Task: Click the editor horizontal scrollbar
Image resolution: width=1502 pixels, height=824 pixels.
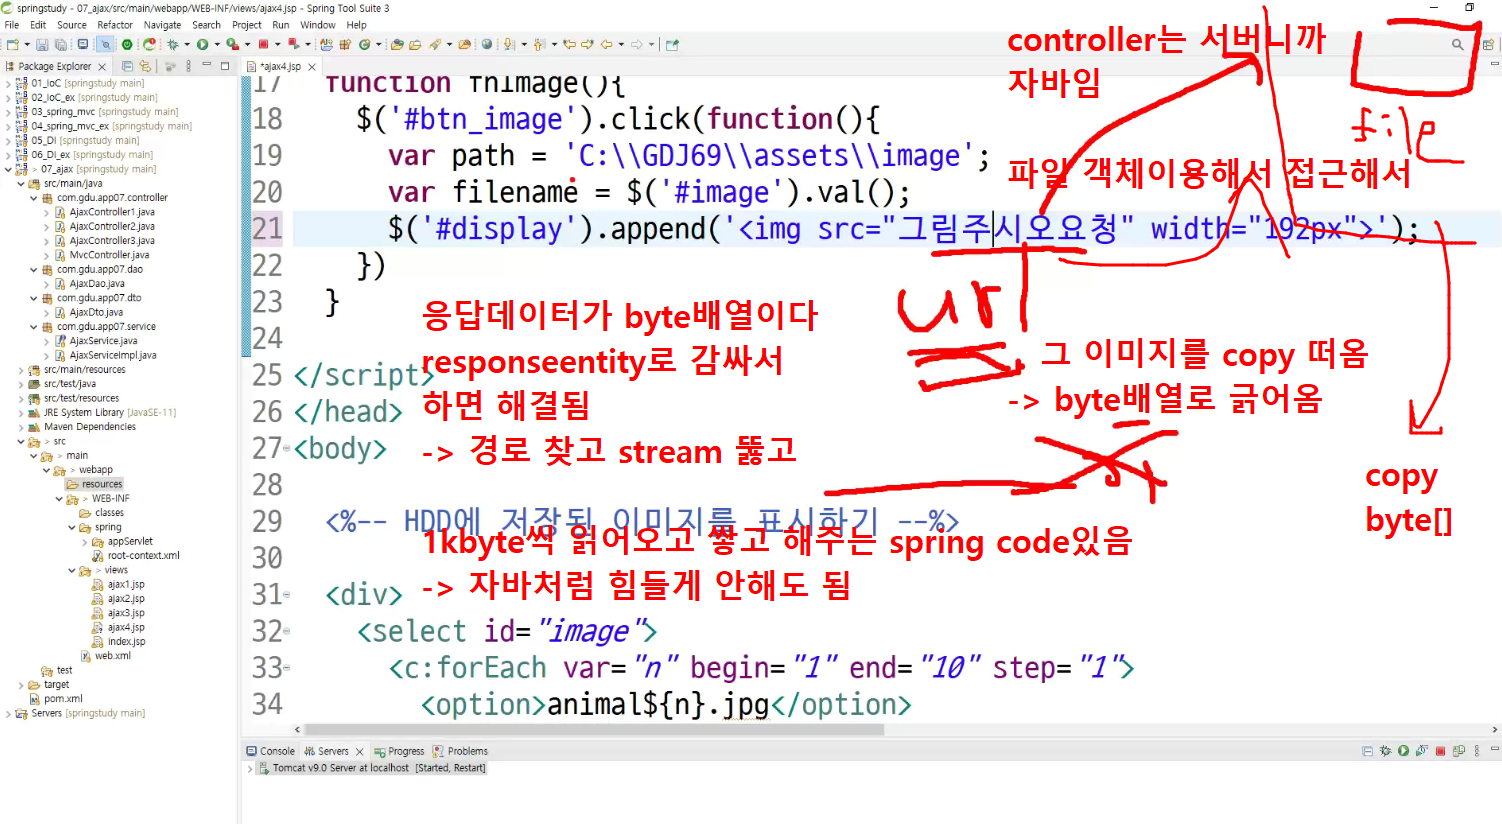Action: 593,730
